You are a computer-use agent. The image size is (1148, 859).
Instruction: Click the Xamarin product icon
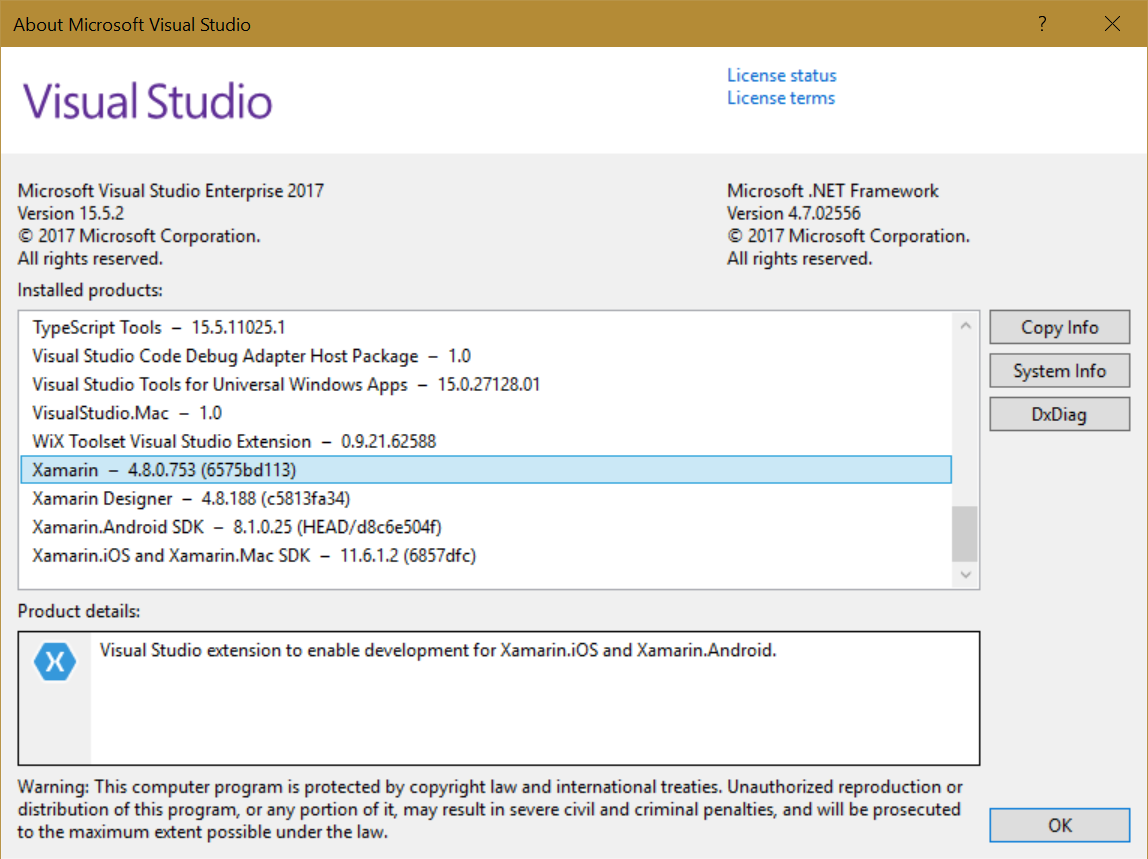point(55,661)
